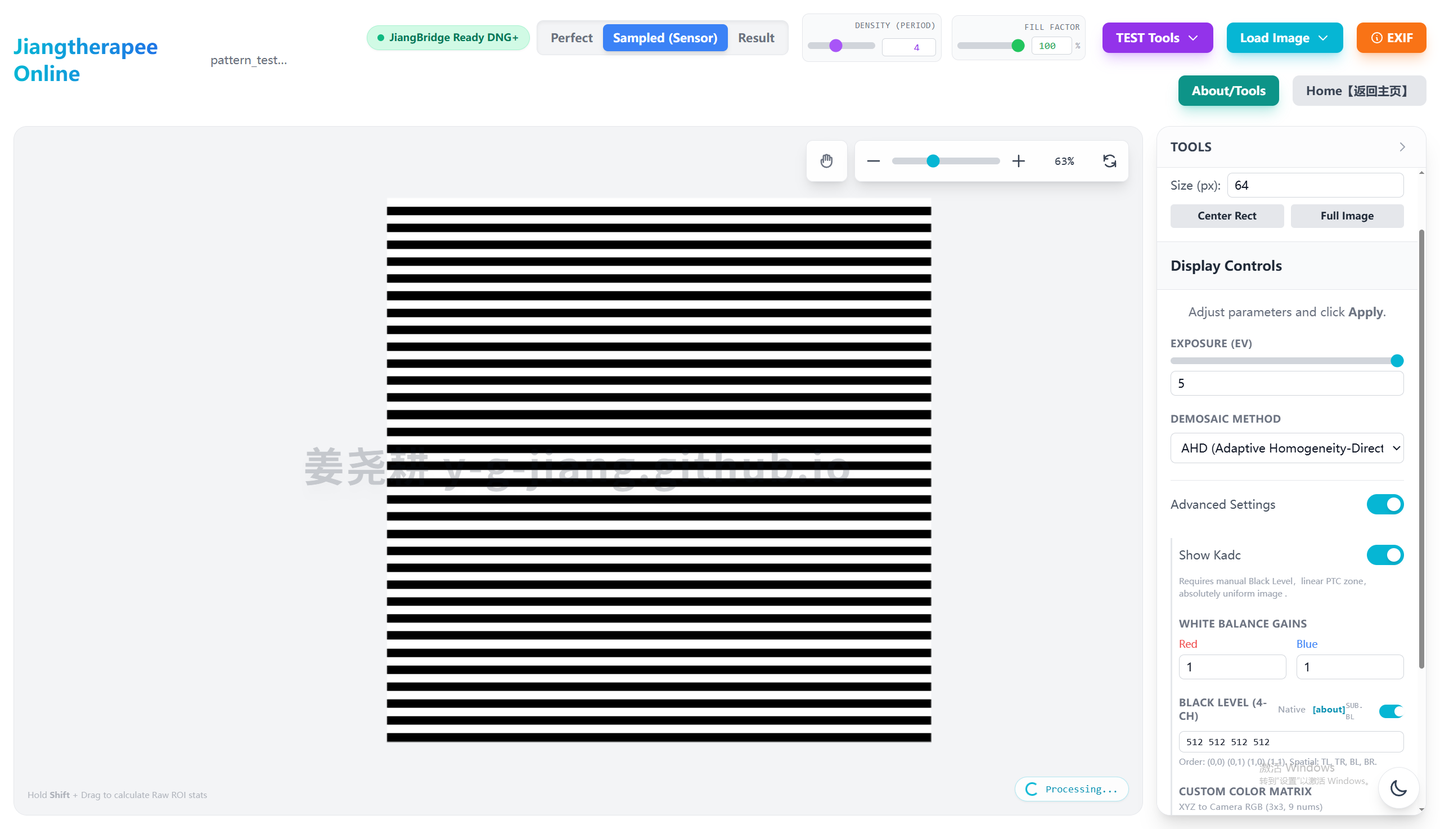Click the About/Tools button

click(1228, 90)
